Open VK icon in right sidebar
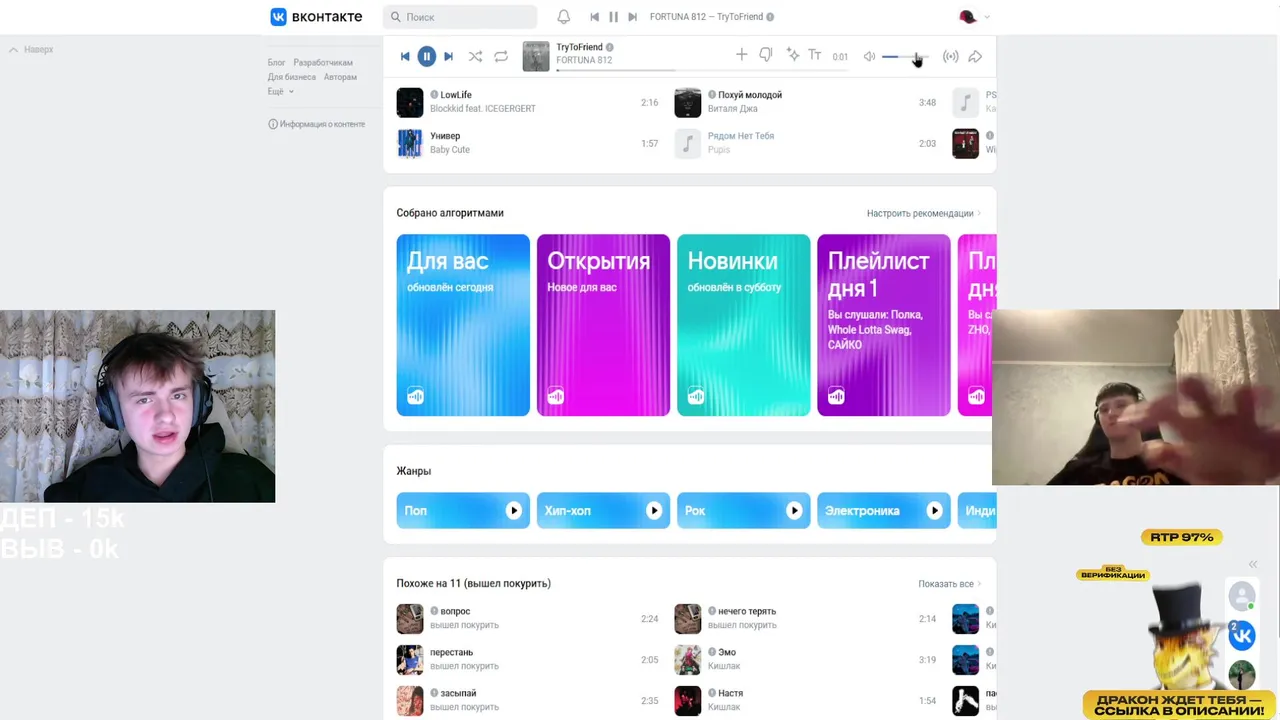 pos(1242,636)
